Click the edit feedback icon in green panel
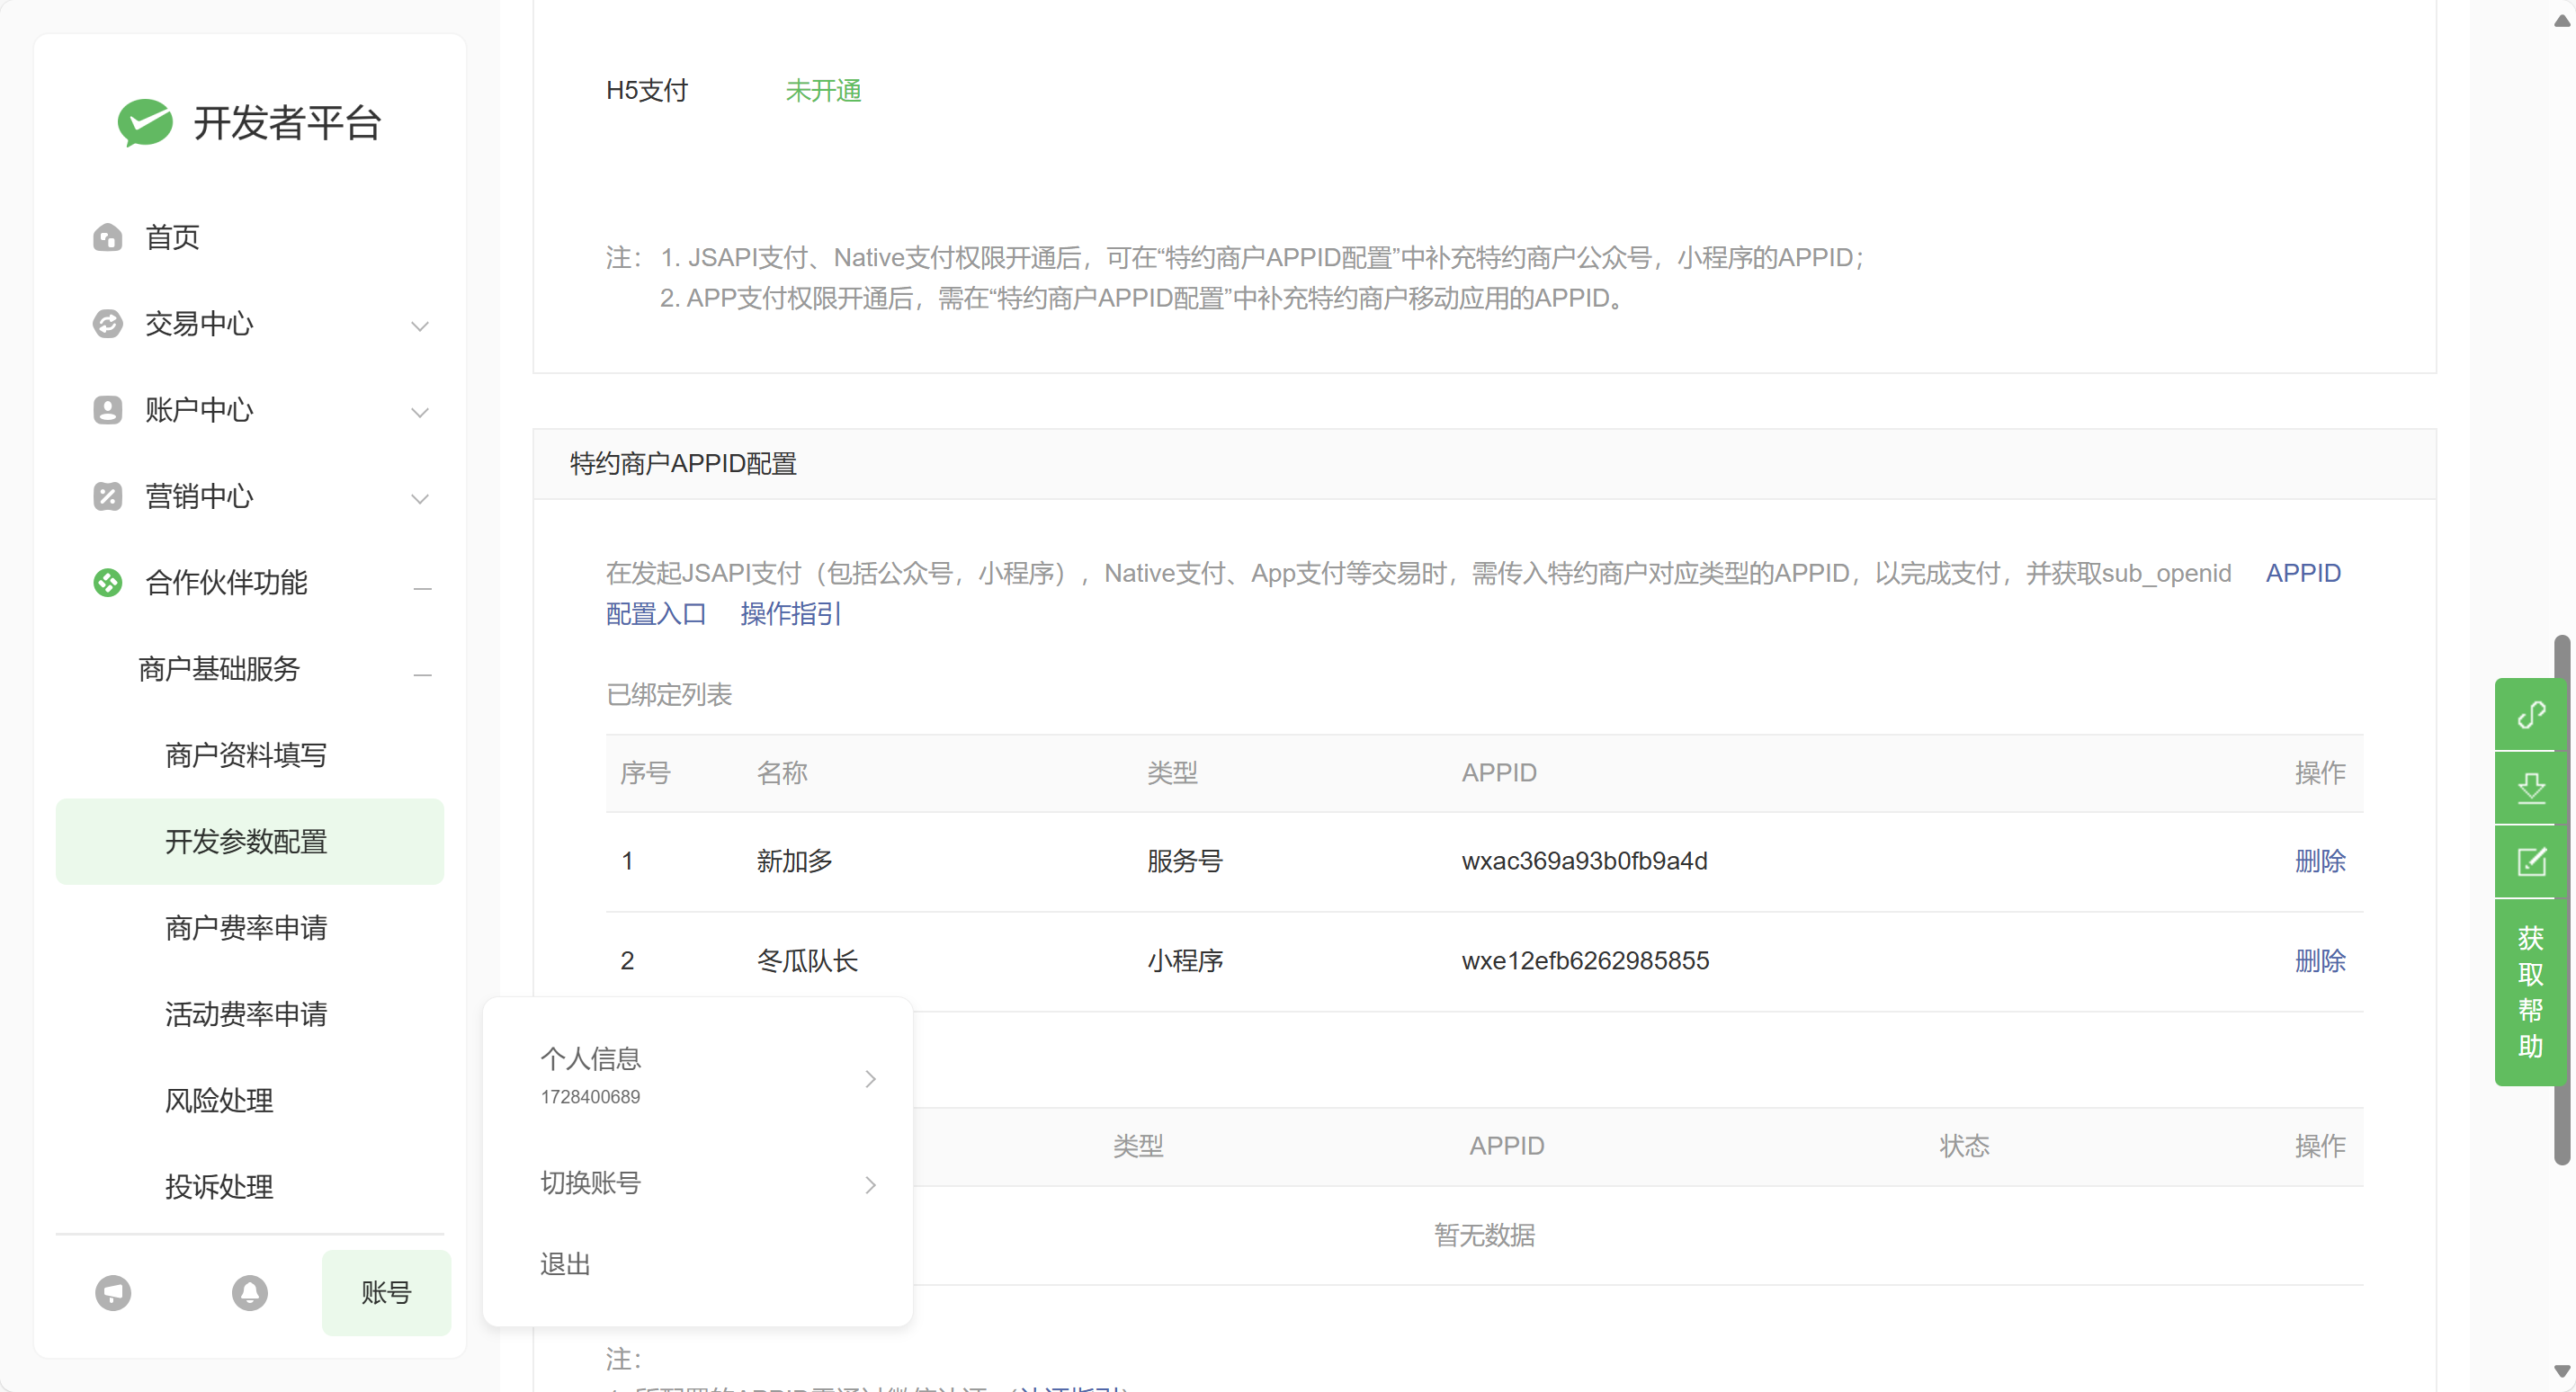Image resolution: width=2576 pixels, height=1392 pixels. [x=2530, y=861]
